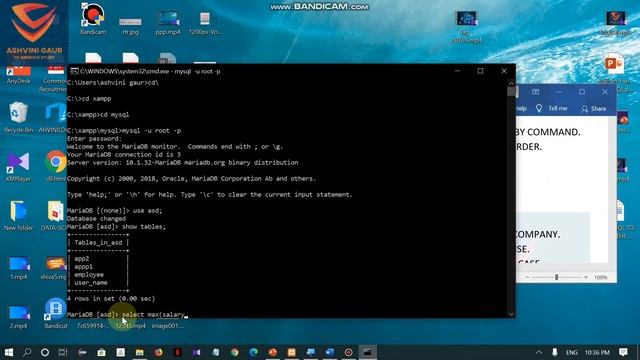Viewport: 640px width, 360px height.
Task: Launch KMPlayer from the desktop
Action: [18, 166]
